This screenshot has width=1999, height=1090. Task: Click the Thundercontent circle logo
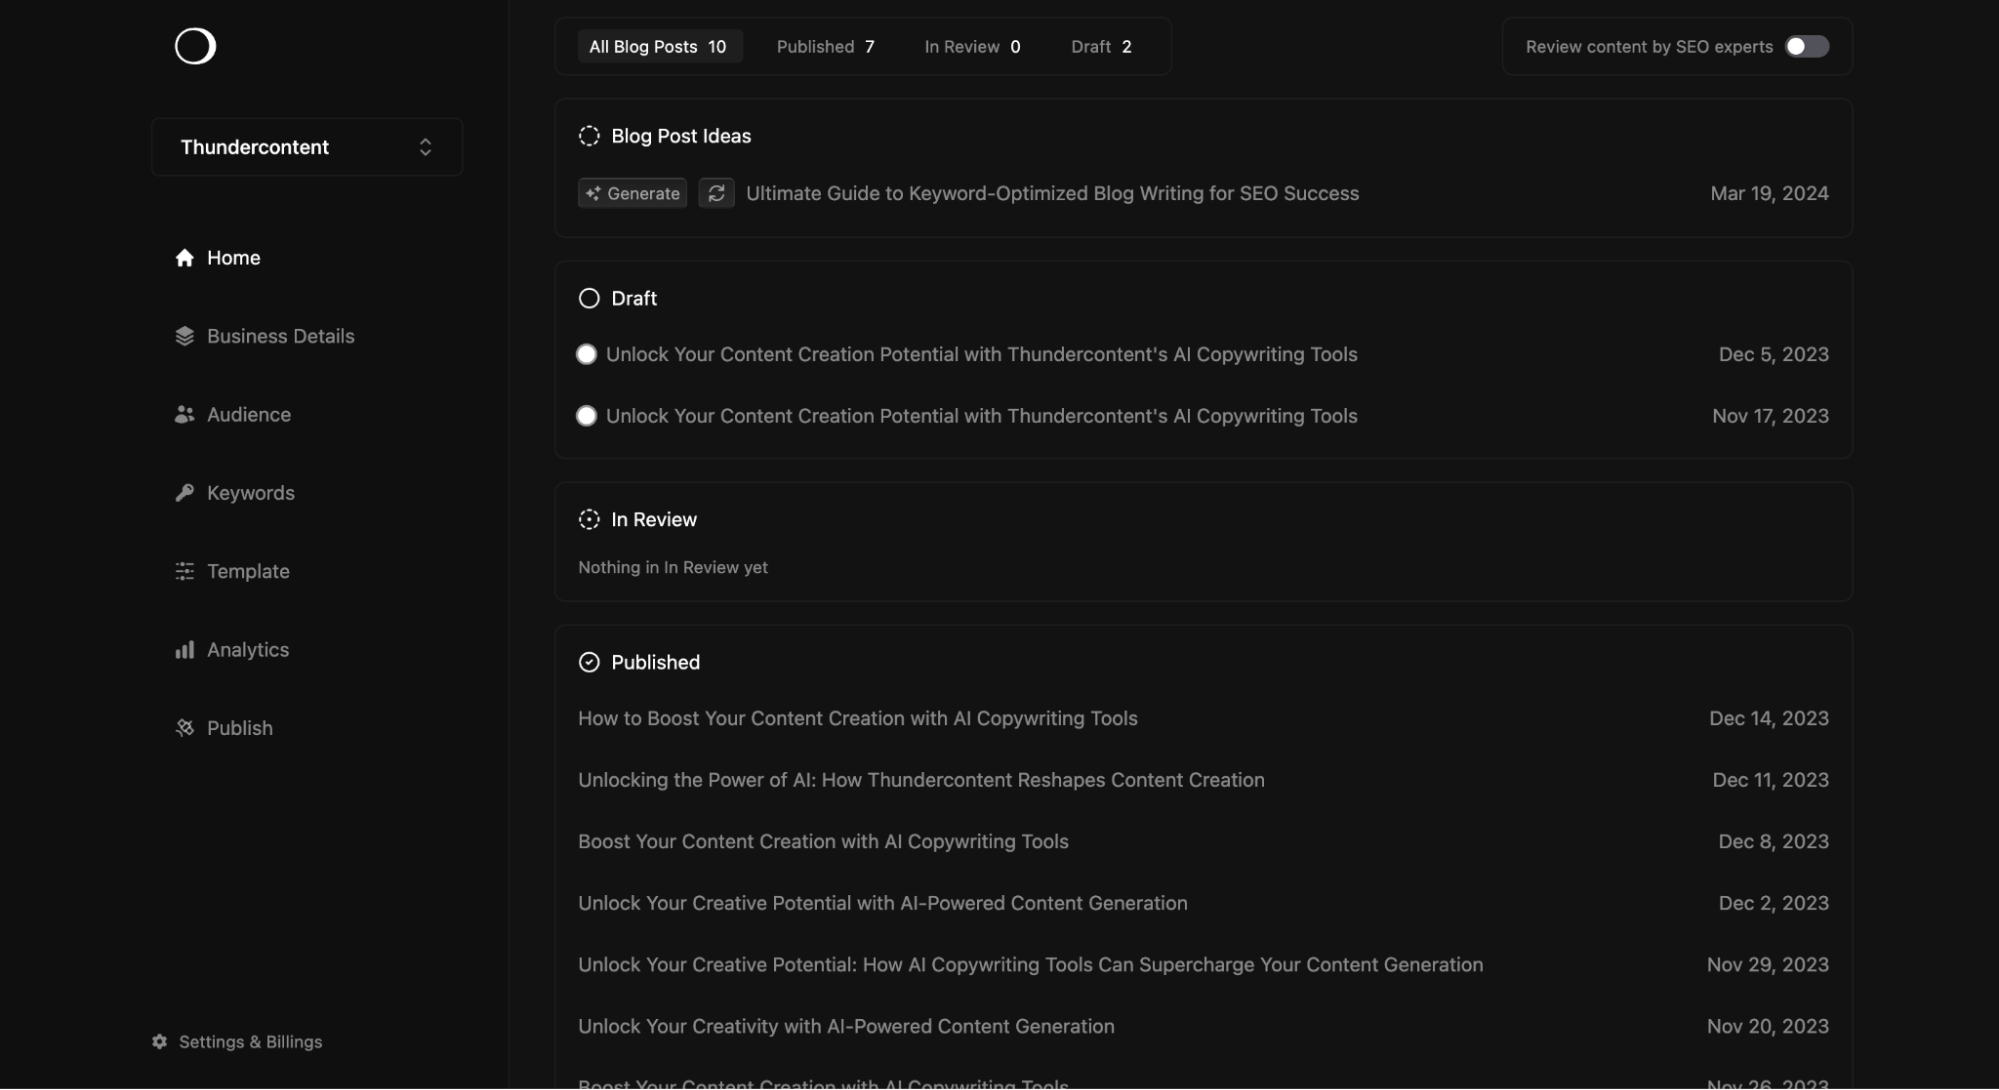(195, 46)
